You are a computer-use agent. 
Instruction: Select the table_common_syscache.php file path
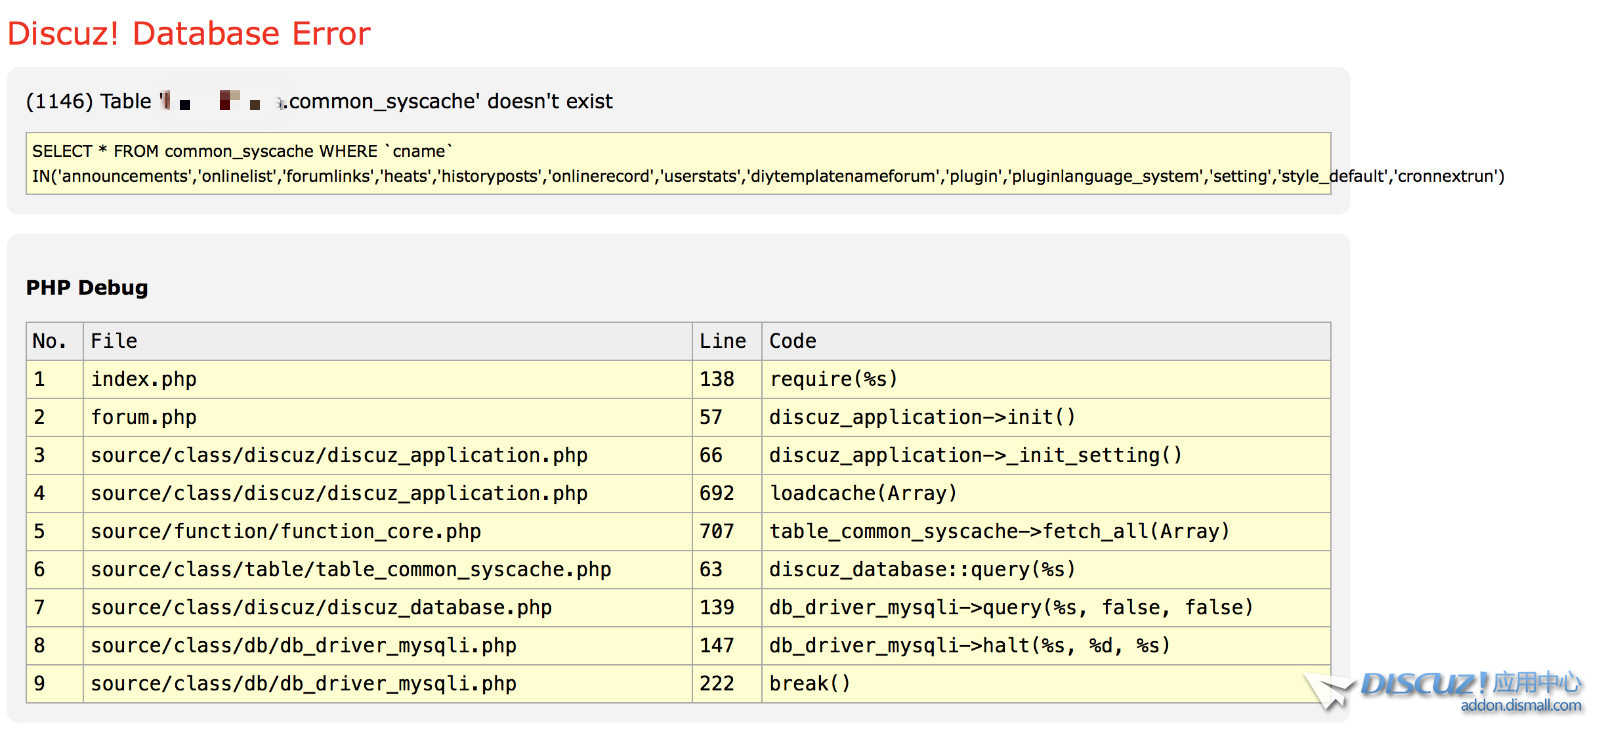click(351, 569)
